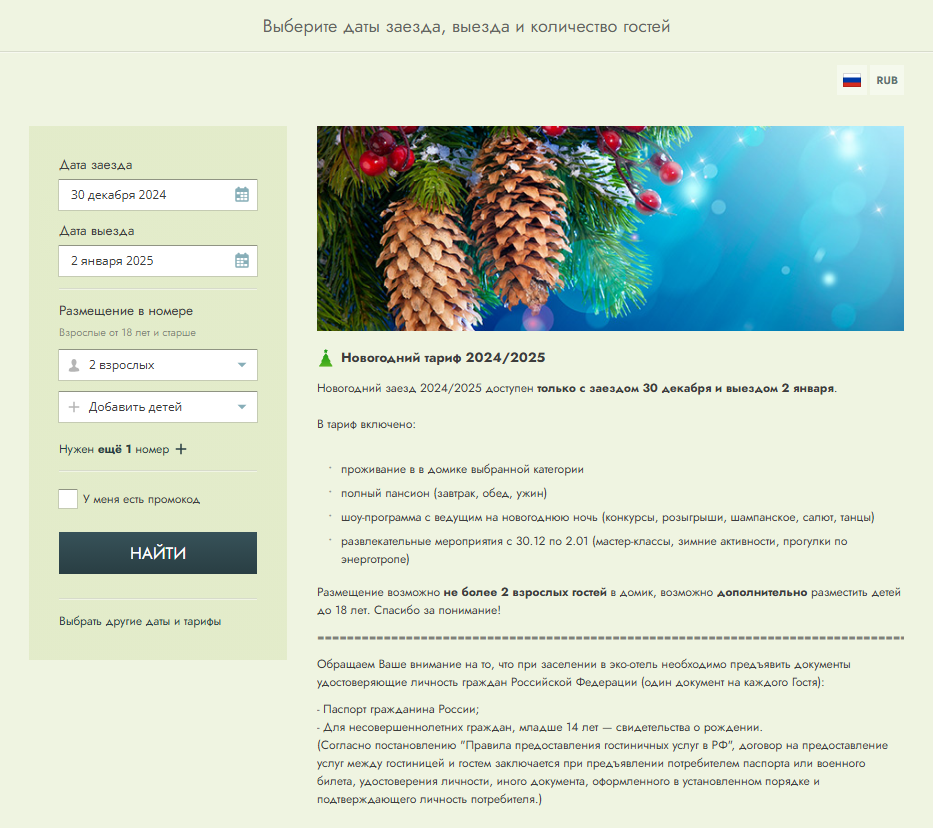Click 'У меня есть промокод' label text

(x=142, y=499)
